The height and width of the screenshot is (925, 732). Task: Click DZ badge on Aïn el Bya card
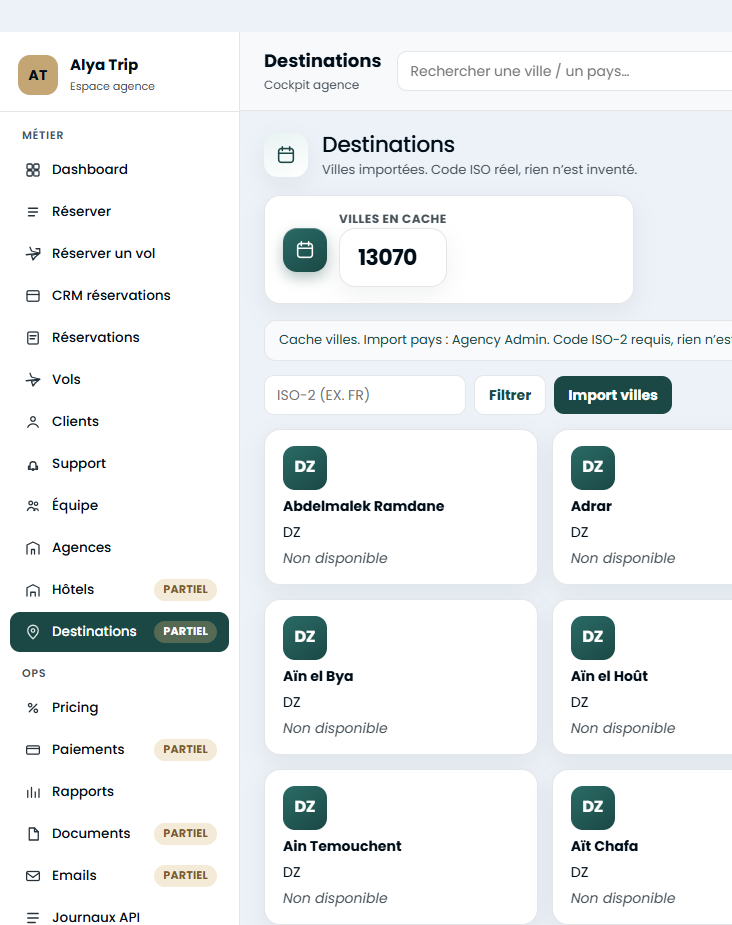tap(305, 638)
